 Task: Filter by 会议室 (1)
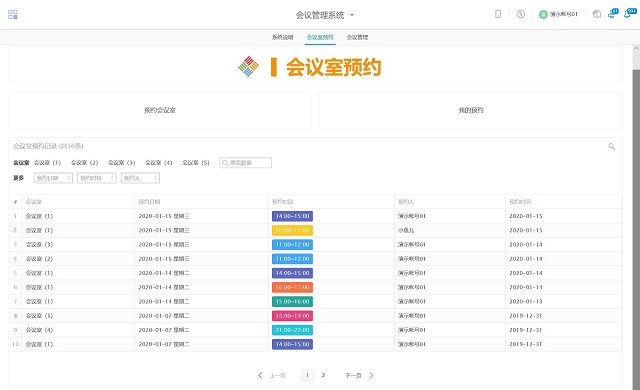tap(47, 163)
